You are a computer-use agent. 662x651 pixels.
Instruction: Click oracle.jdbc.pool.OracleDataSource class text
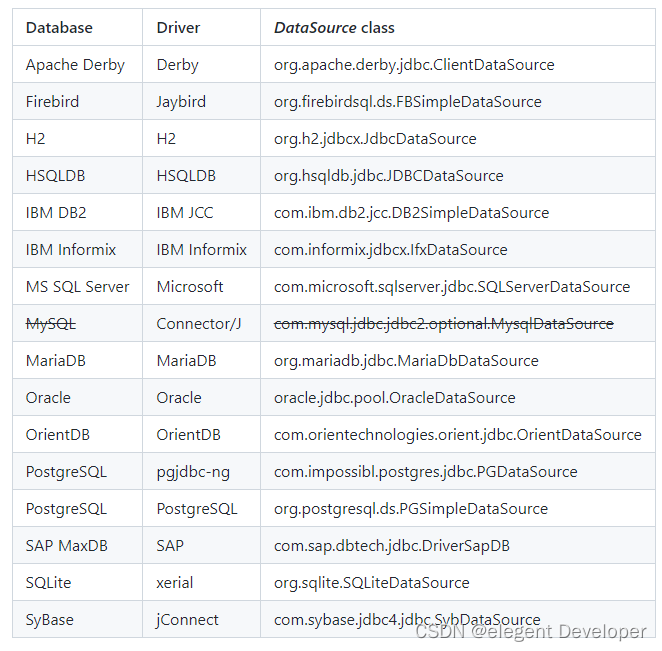pos(394,398)
